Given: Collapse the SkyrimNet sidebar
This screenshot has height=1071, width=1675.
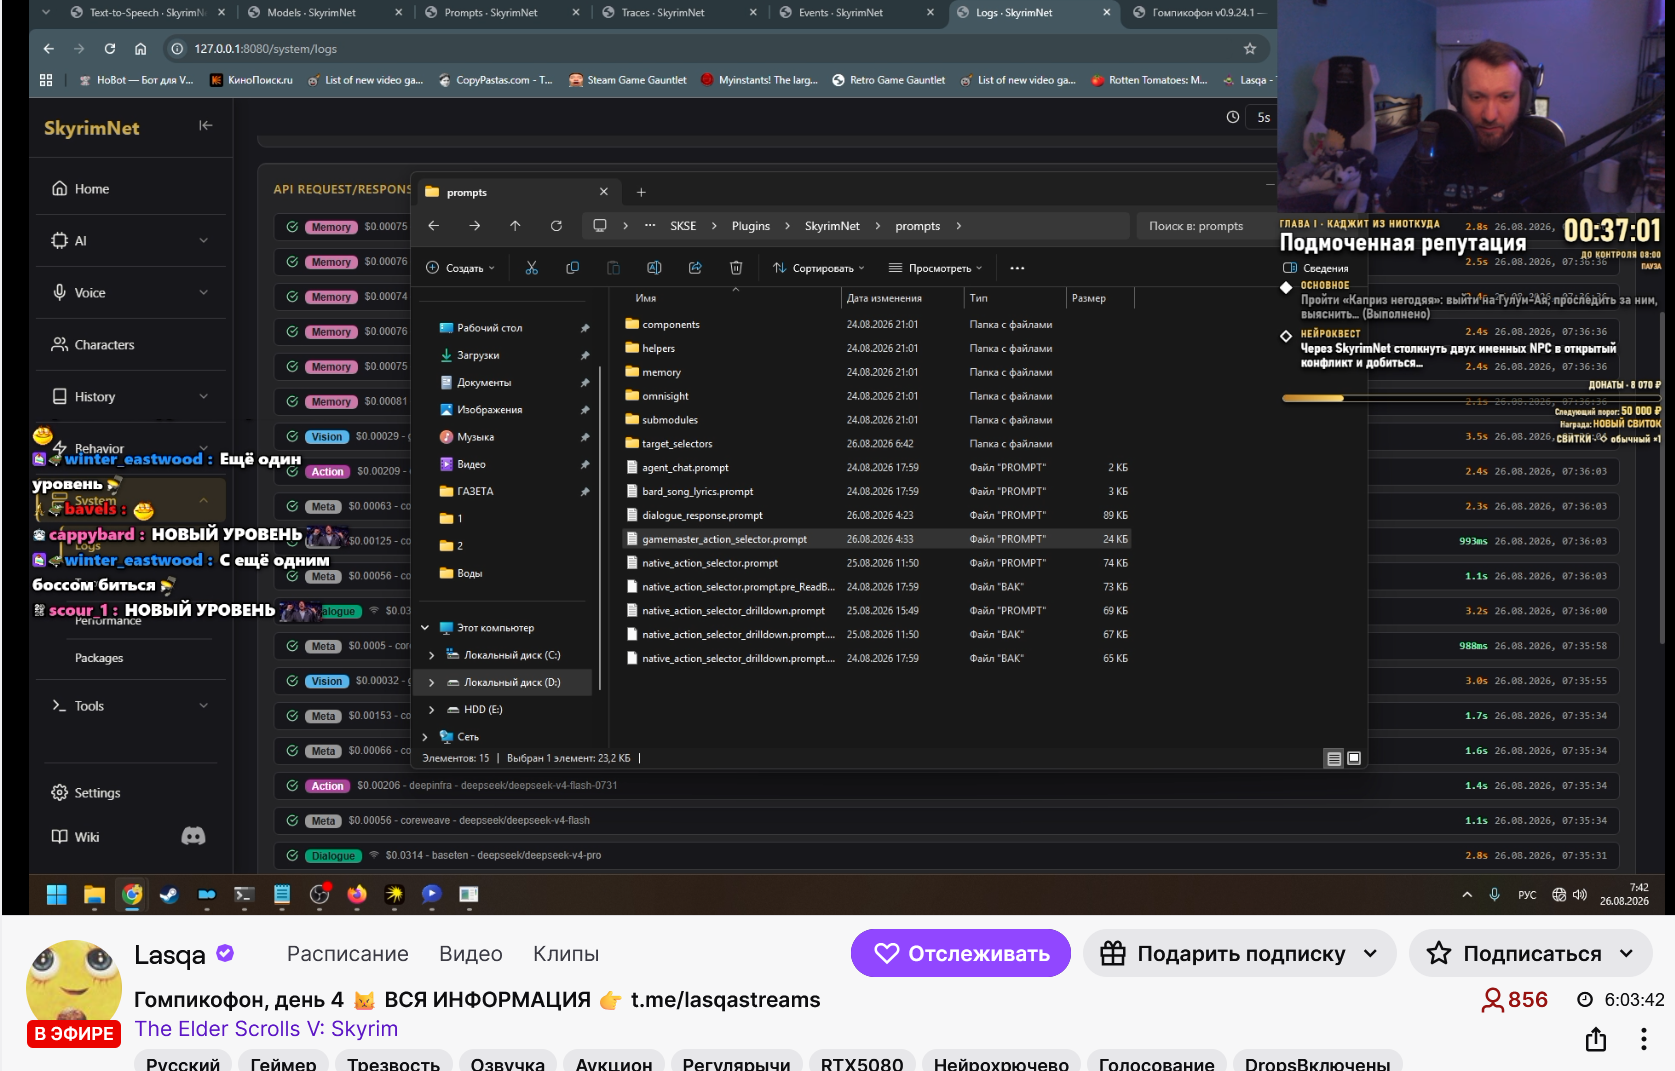Looking at the screenshot, I should click(205, 126).
